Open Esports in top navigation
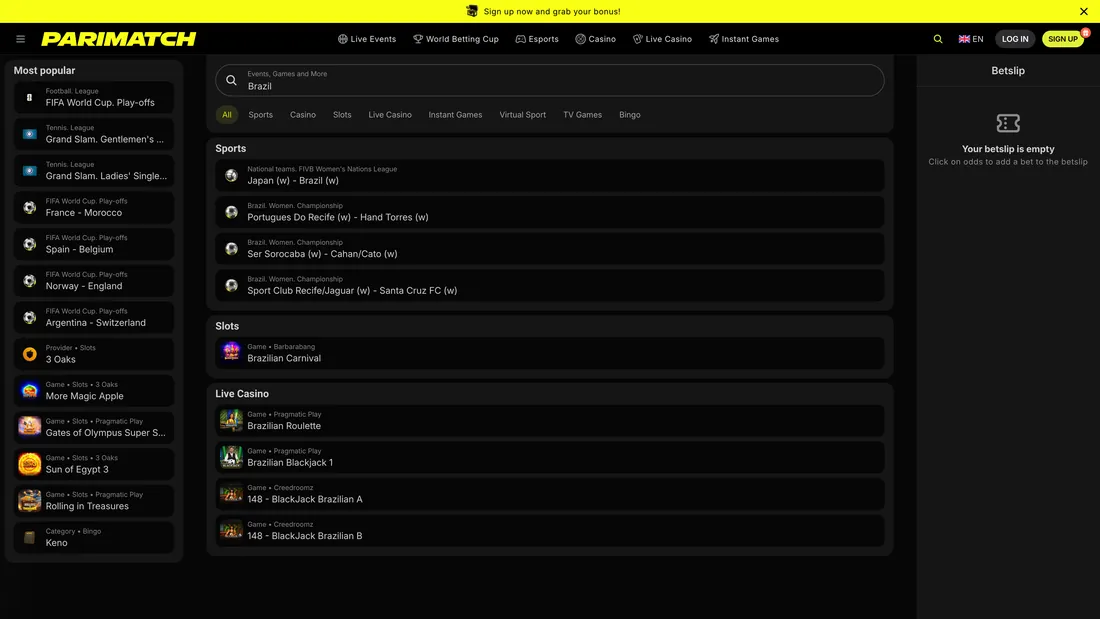The image size is (1100, 619). tap(537, 39)
